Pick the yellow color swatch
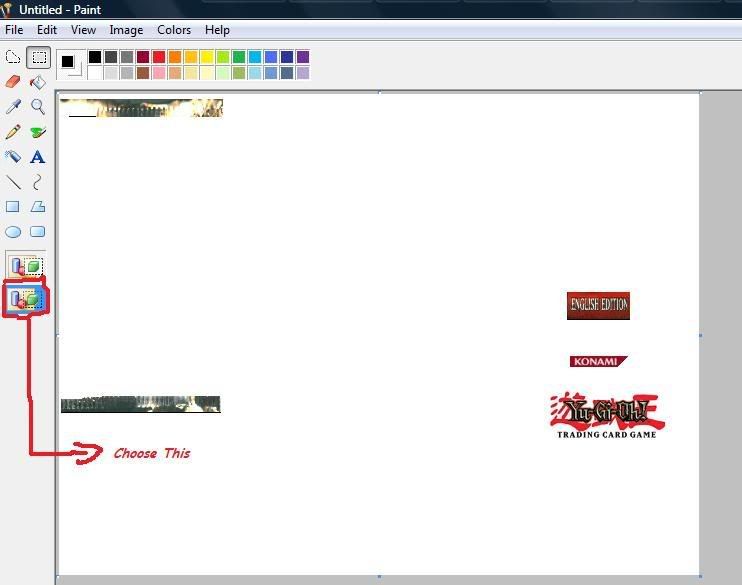Image resolution: width=742 pixels, height=585 pixels. click(x=207, y=57)
